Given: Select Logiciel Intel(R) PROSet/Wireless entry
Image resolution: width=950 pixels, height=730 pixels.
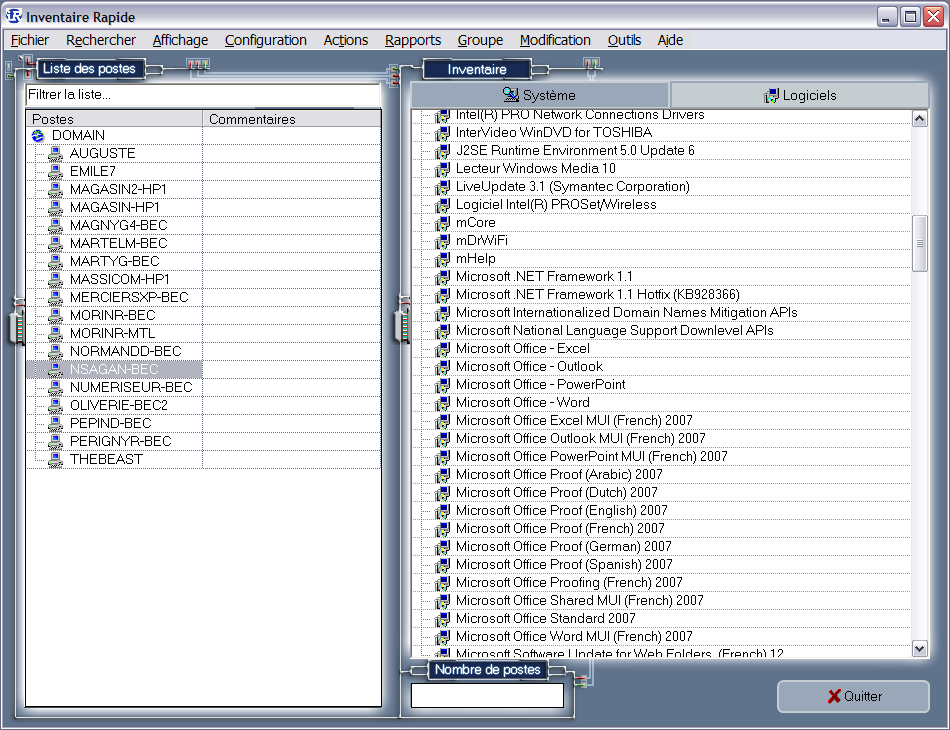Looking at the screenshot, I should (x=556, y=205).
